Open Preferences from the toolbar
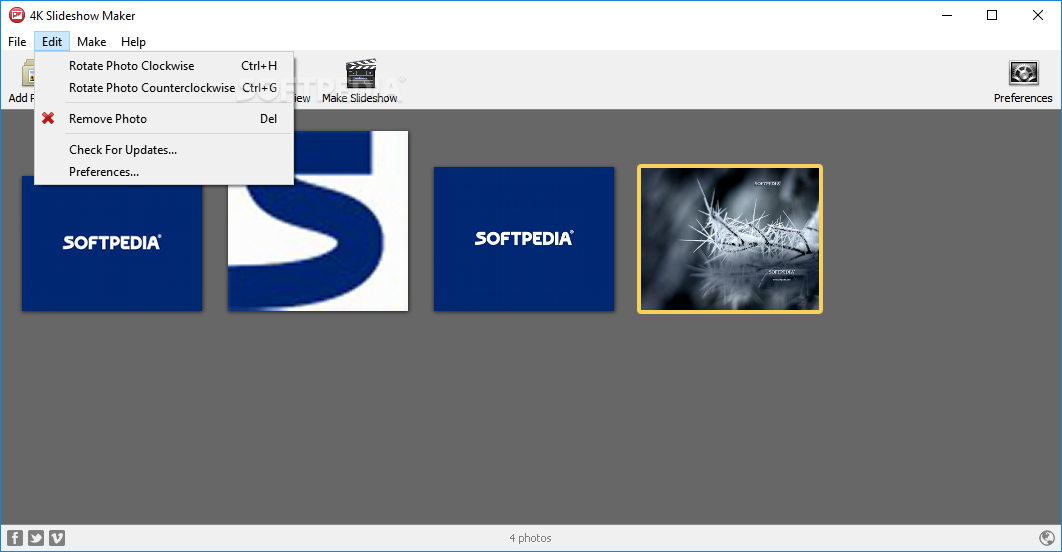 [x=1023, y=81]
